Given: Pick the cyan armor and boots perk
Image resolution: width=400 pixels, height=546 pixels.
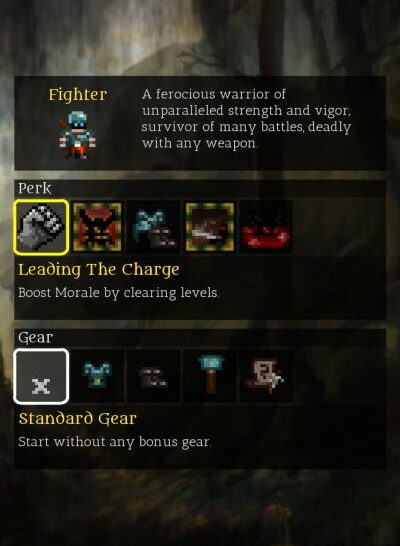Looking at the screenshot, I should (x=154, y=227).
